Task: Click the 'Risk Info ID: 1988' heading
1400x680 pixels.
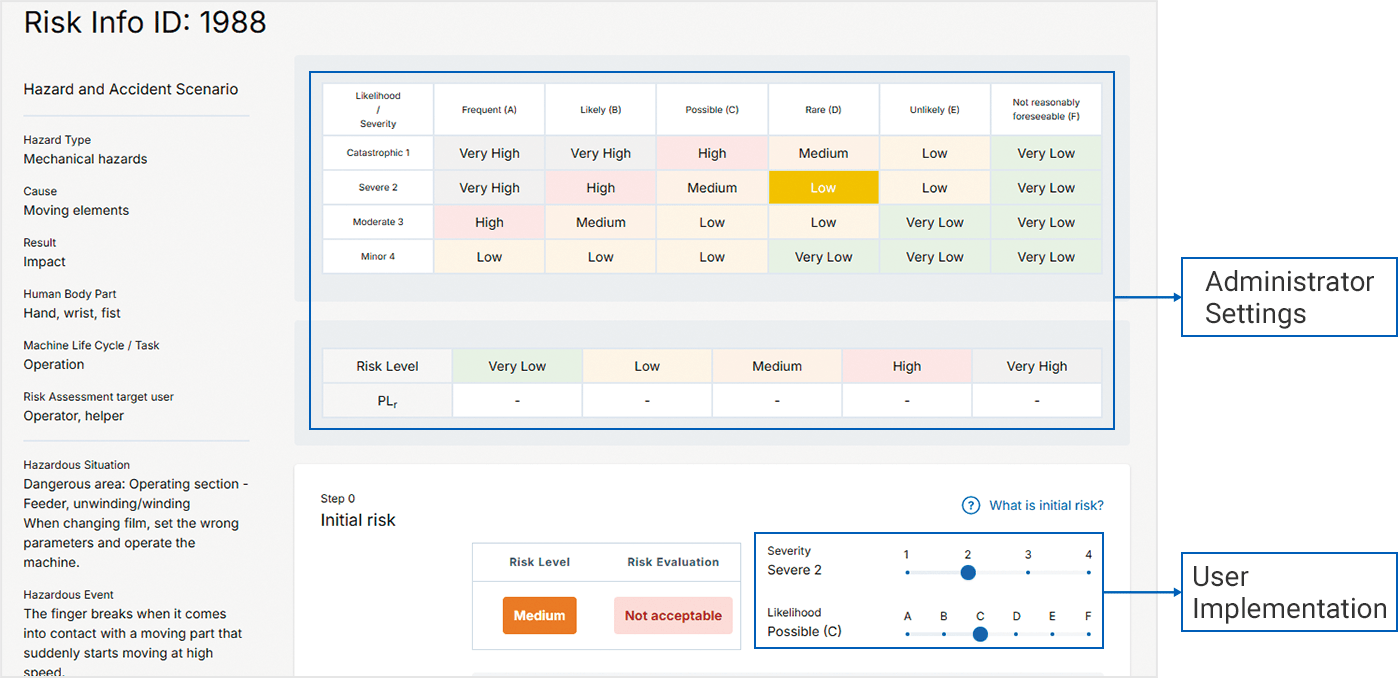Action: tap(145, 22)
